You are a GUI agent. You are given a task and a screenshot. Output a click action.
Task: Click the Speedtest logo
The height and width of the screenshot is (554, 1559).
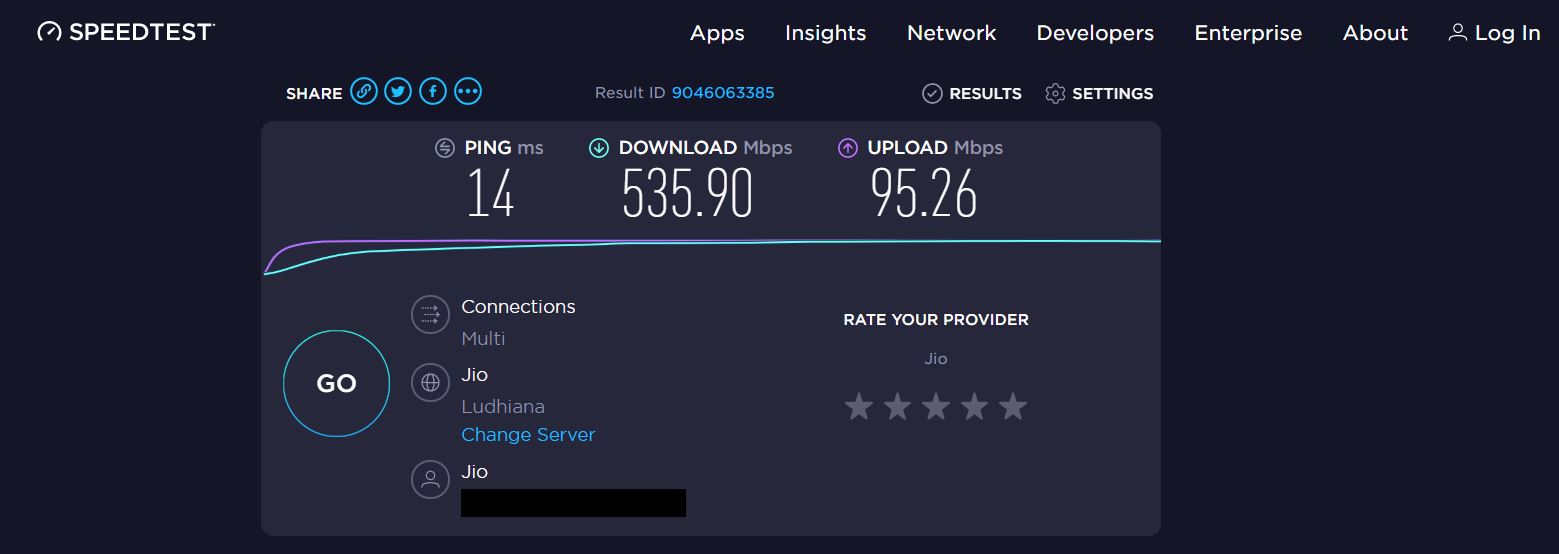click(126, 32)
